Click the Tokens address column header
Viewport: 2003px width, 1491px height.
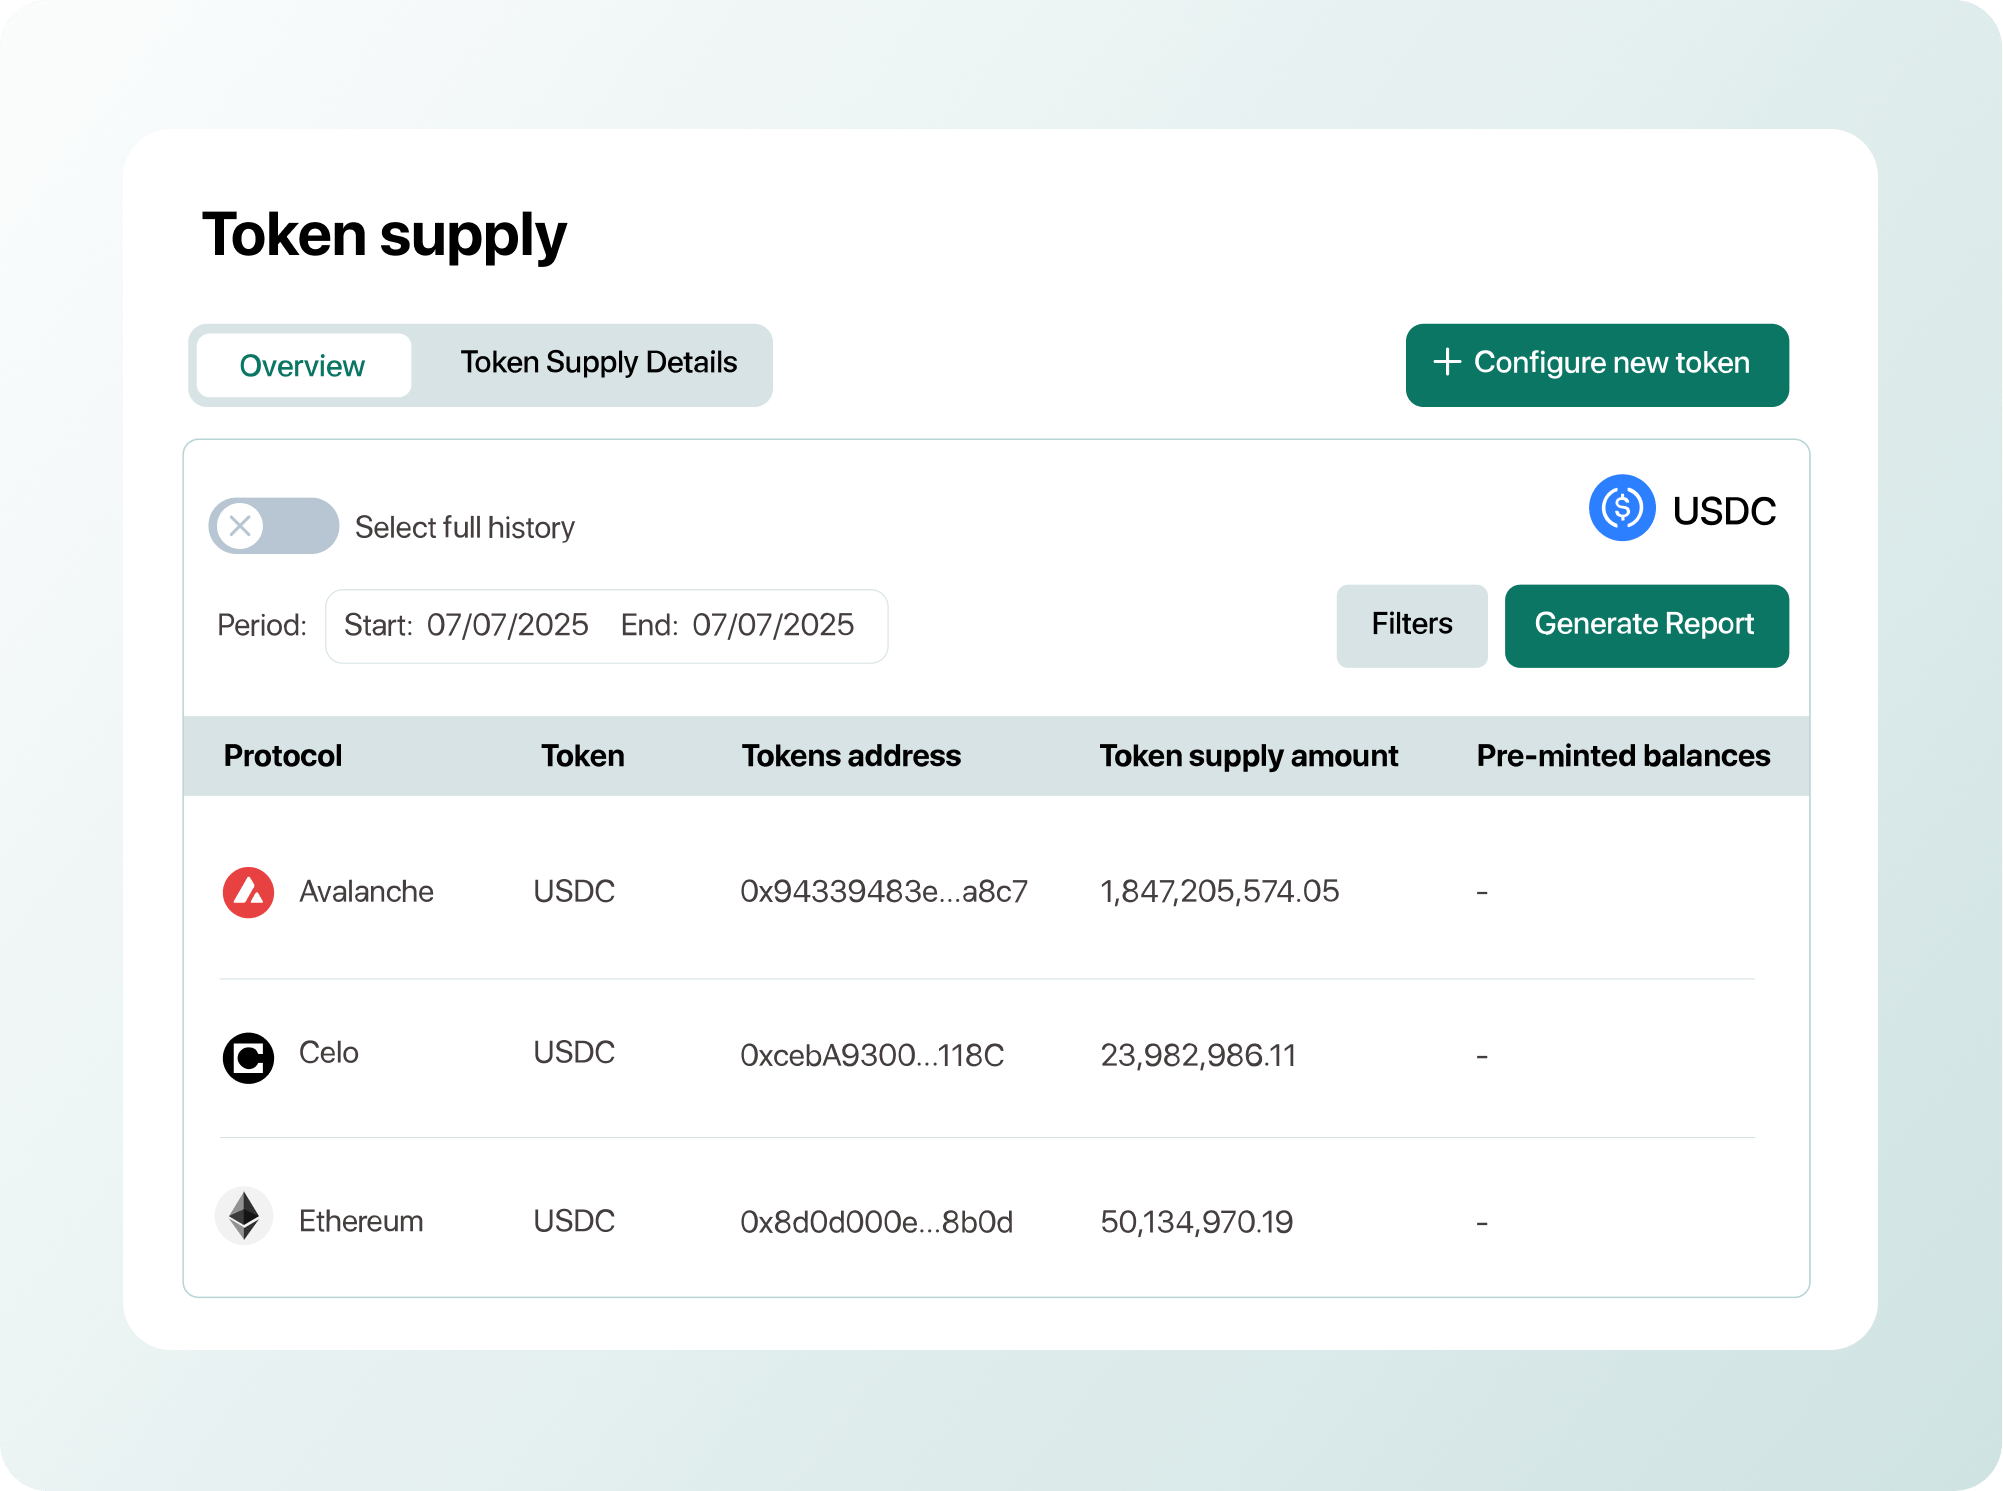(851, 756)
